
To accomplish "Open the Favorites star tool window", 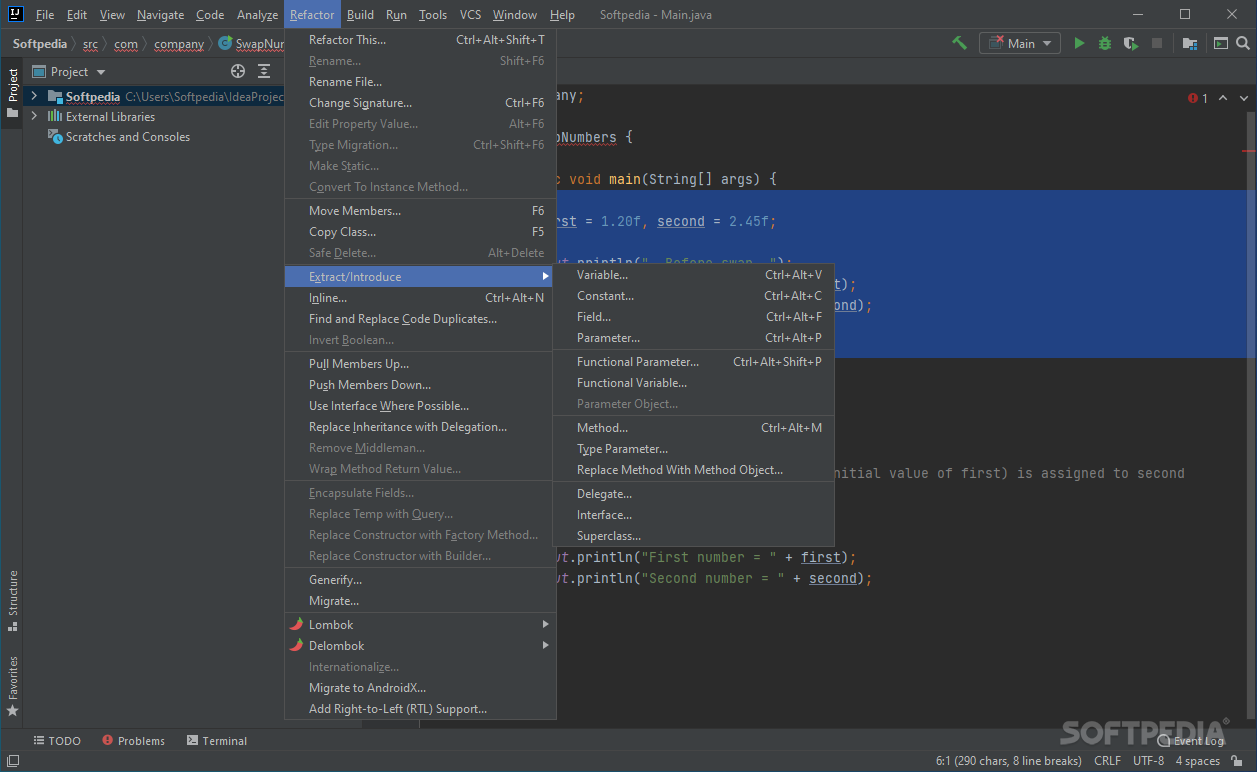I will click(x=13, y=686).
